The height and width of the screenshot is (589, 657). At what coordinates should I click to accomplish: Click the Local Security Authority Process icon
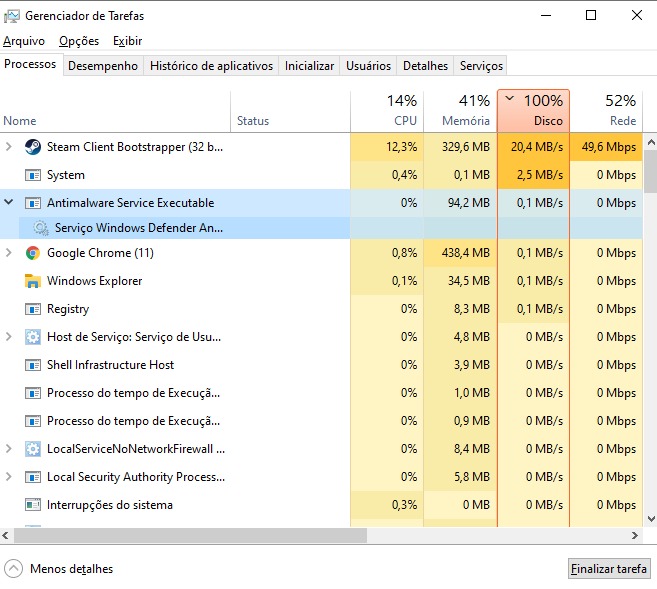(x=33, y=477)
